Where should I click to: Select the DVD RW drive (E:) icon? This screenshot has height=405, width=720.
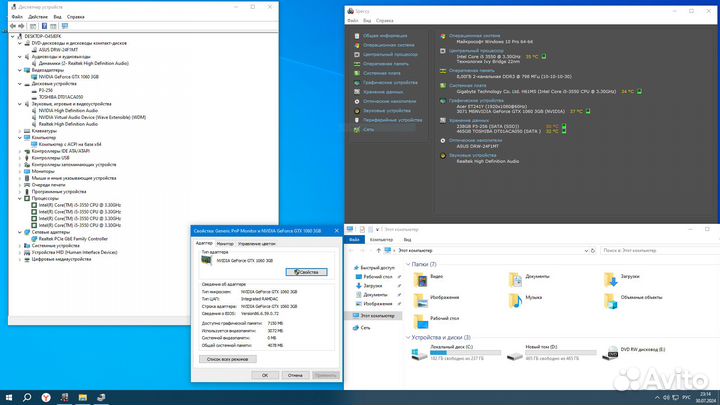611,353
